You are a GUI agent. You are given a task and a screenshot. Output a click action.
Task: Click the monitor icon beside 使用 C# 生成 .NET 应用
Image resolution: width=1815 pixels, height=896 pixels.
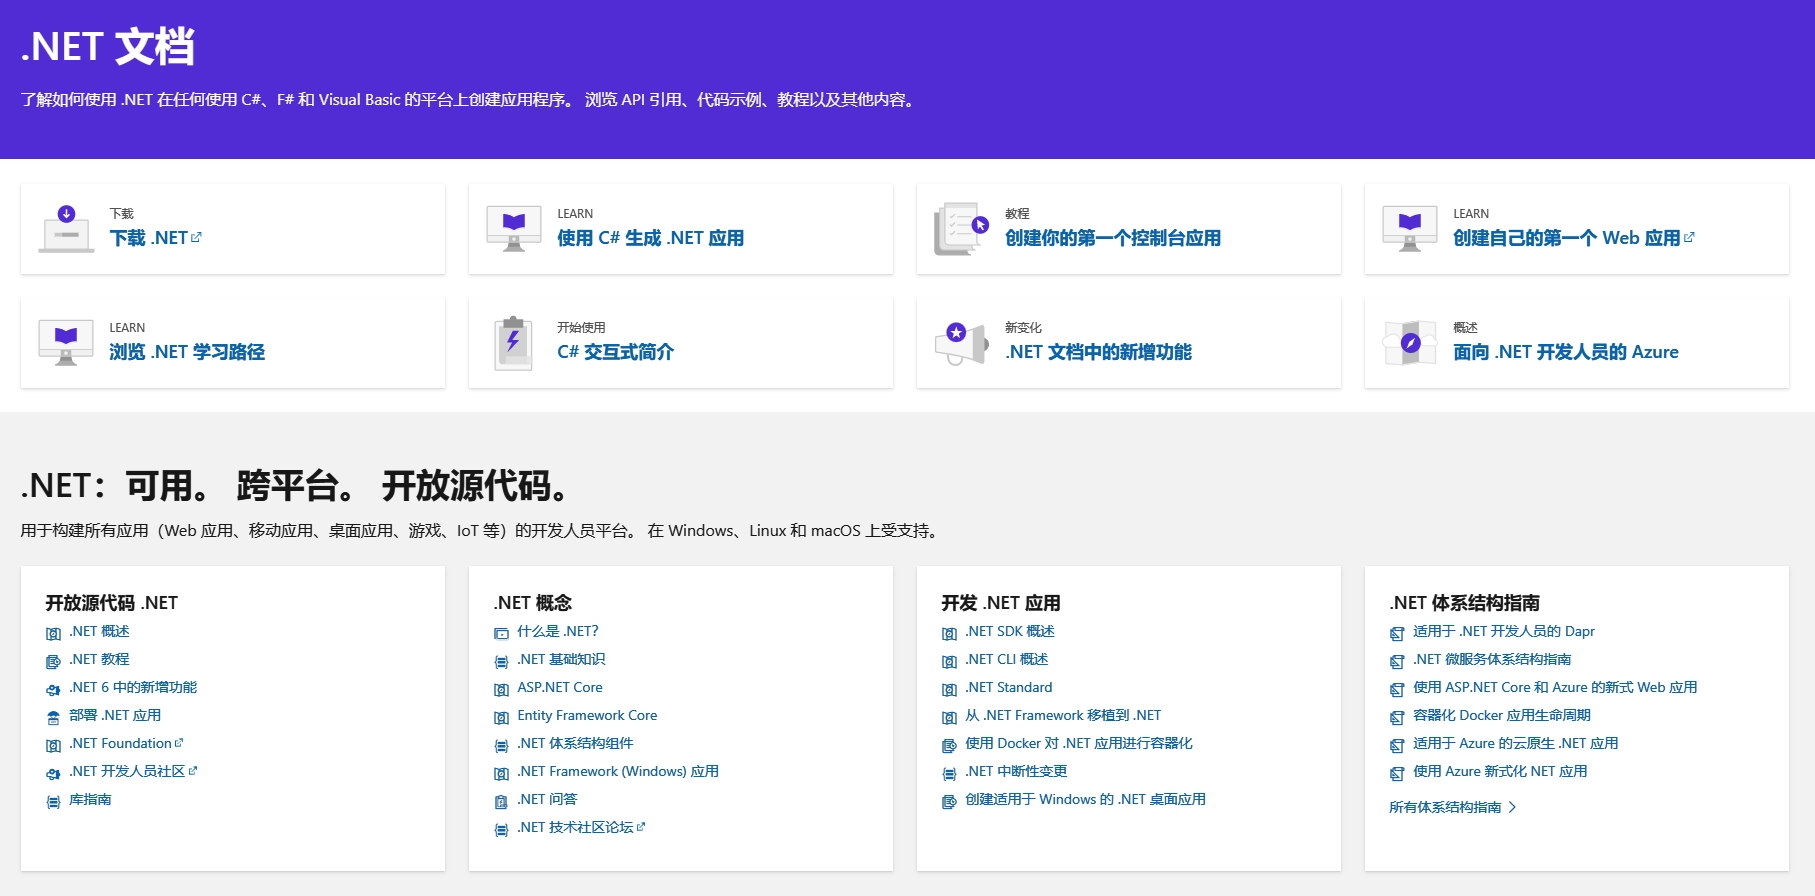pos(514,229)
